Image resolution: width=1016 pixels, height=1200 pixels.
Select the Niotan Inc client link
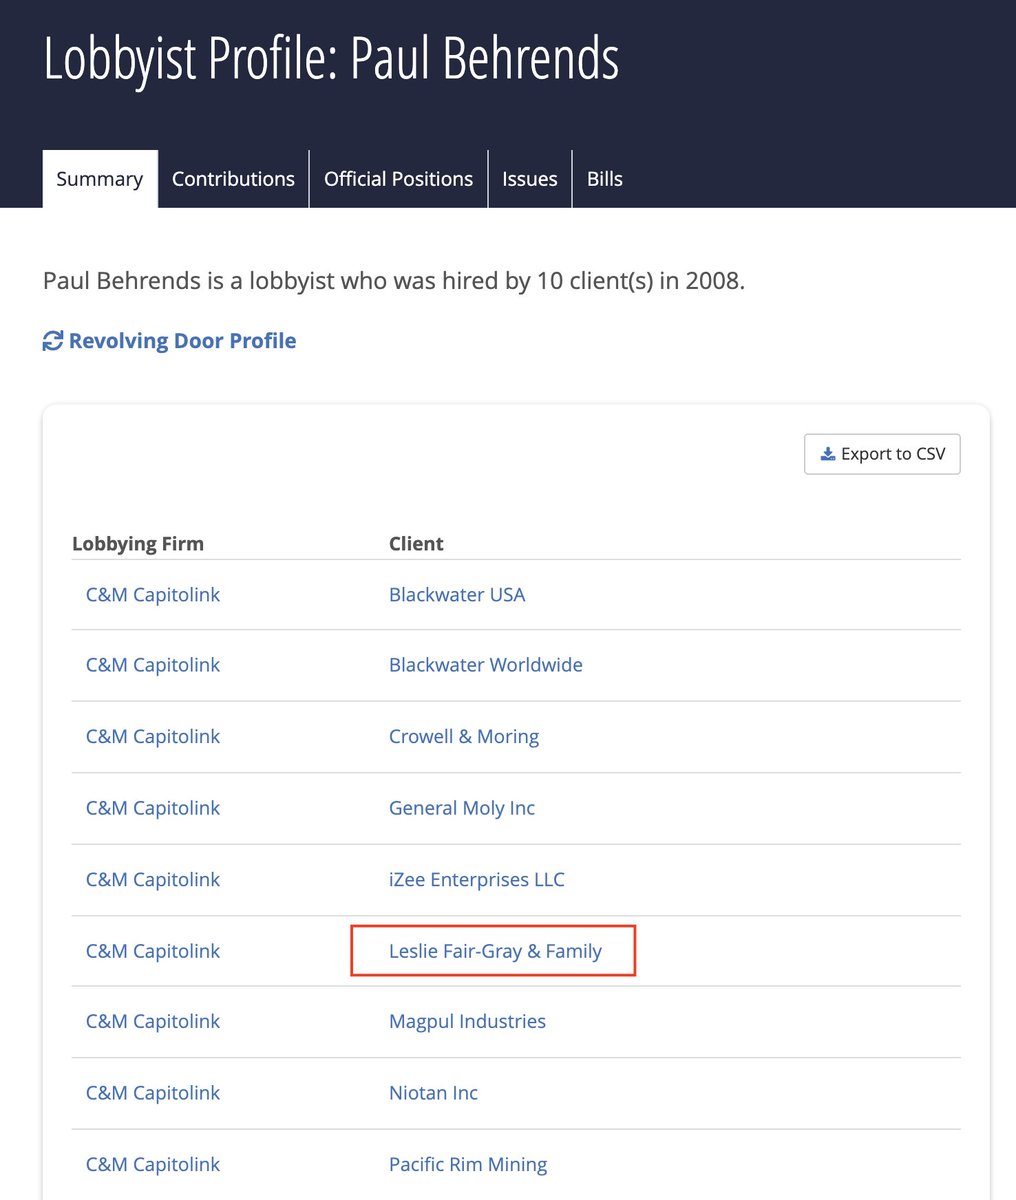point(433,1093)
